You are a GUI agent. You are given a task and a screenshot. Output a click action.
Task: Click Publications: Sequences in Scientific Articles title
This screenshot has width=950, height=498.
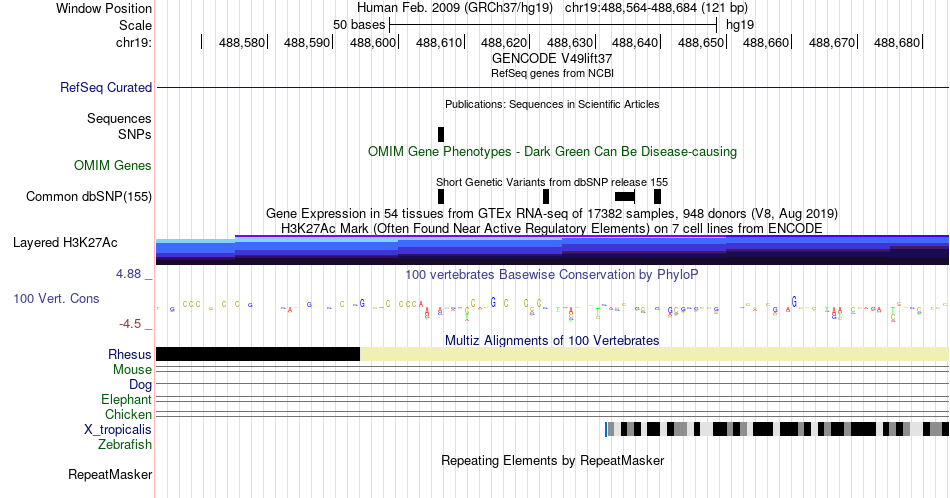tap(552, 104)
